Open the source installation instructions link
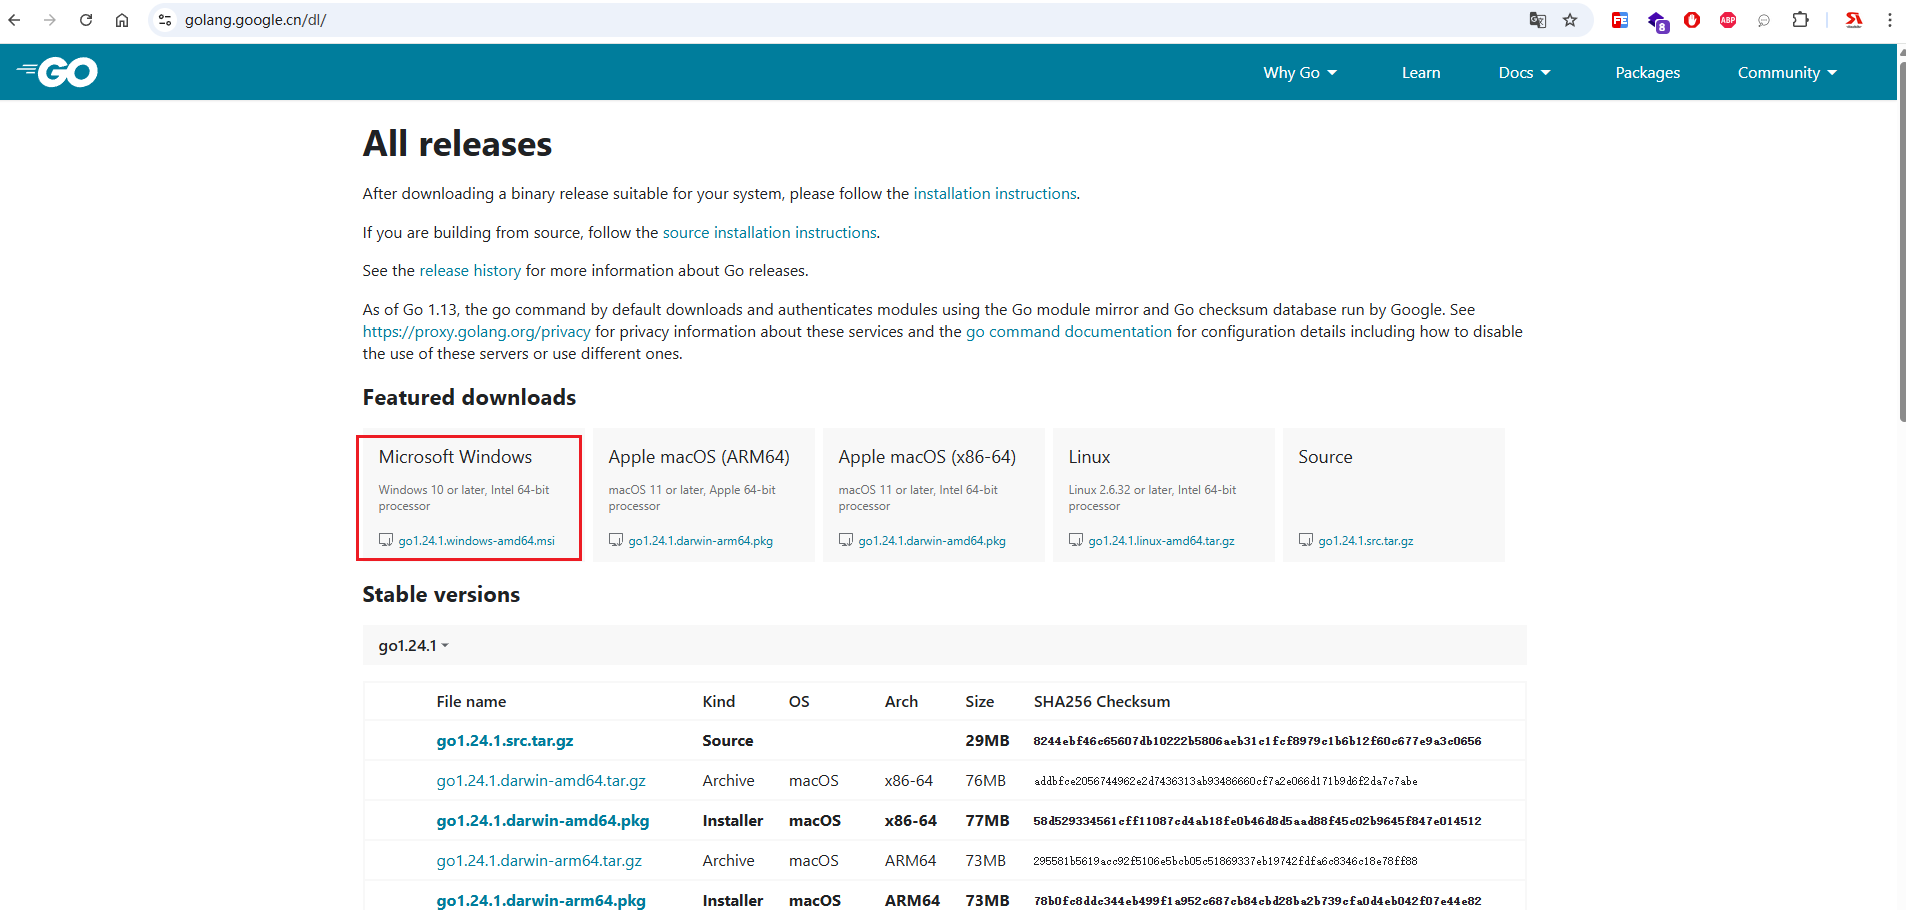 (x=770, y=233)
